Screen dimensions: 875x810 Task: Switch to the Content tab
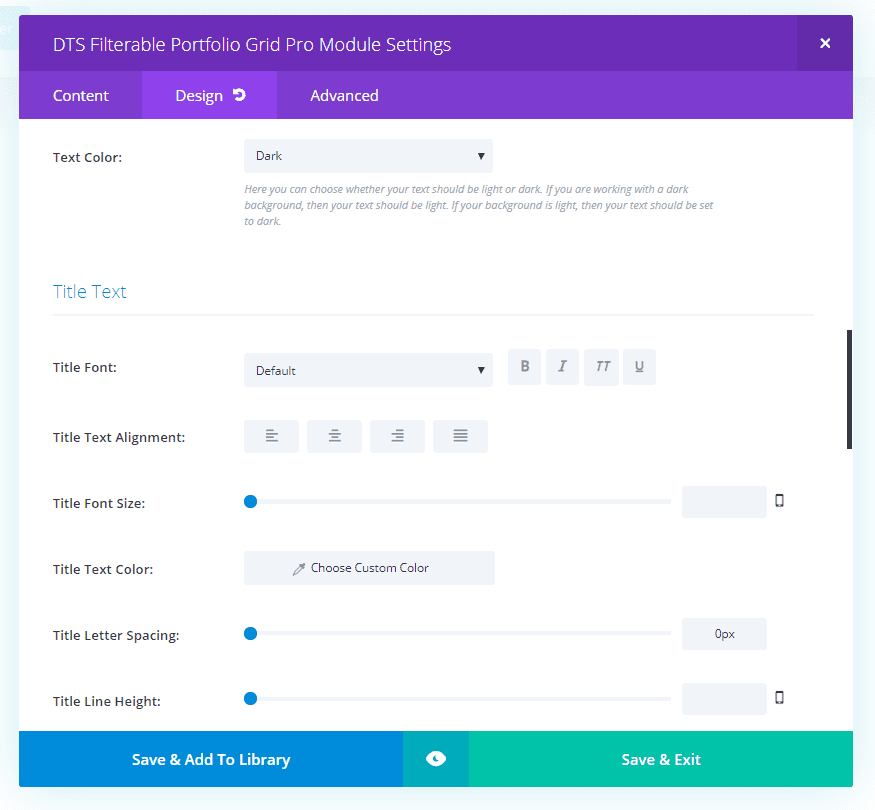(80, 95)
